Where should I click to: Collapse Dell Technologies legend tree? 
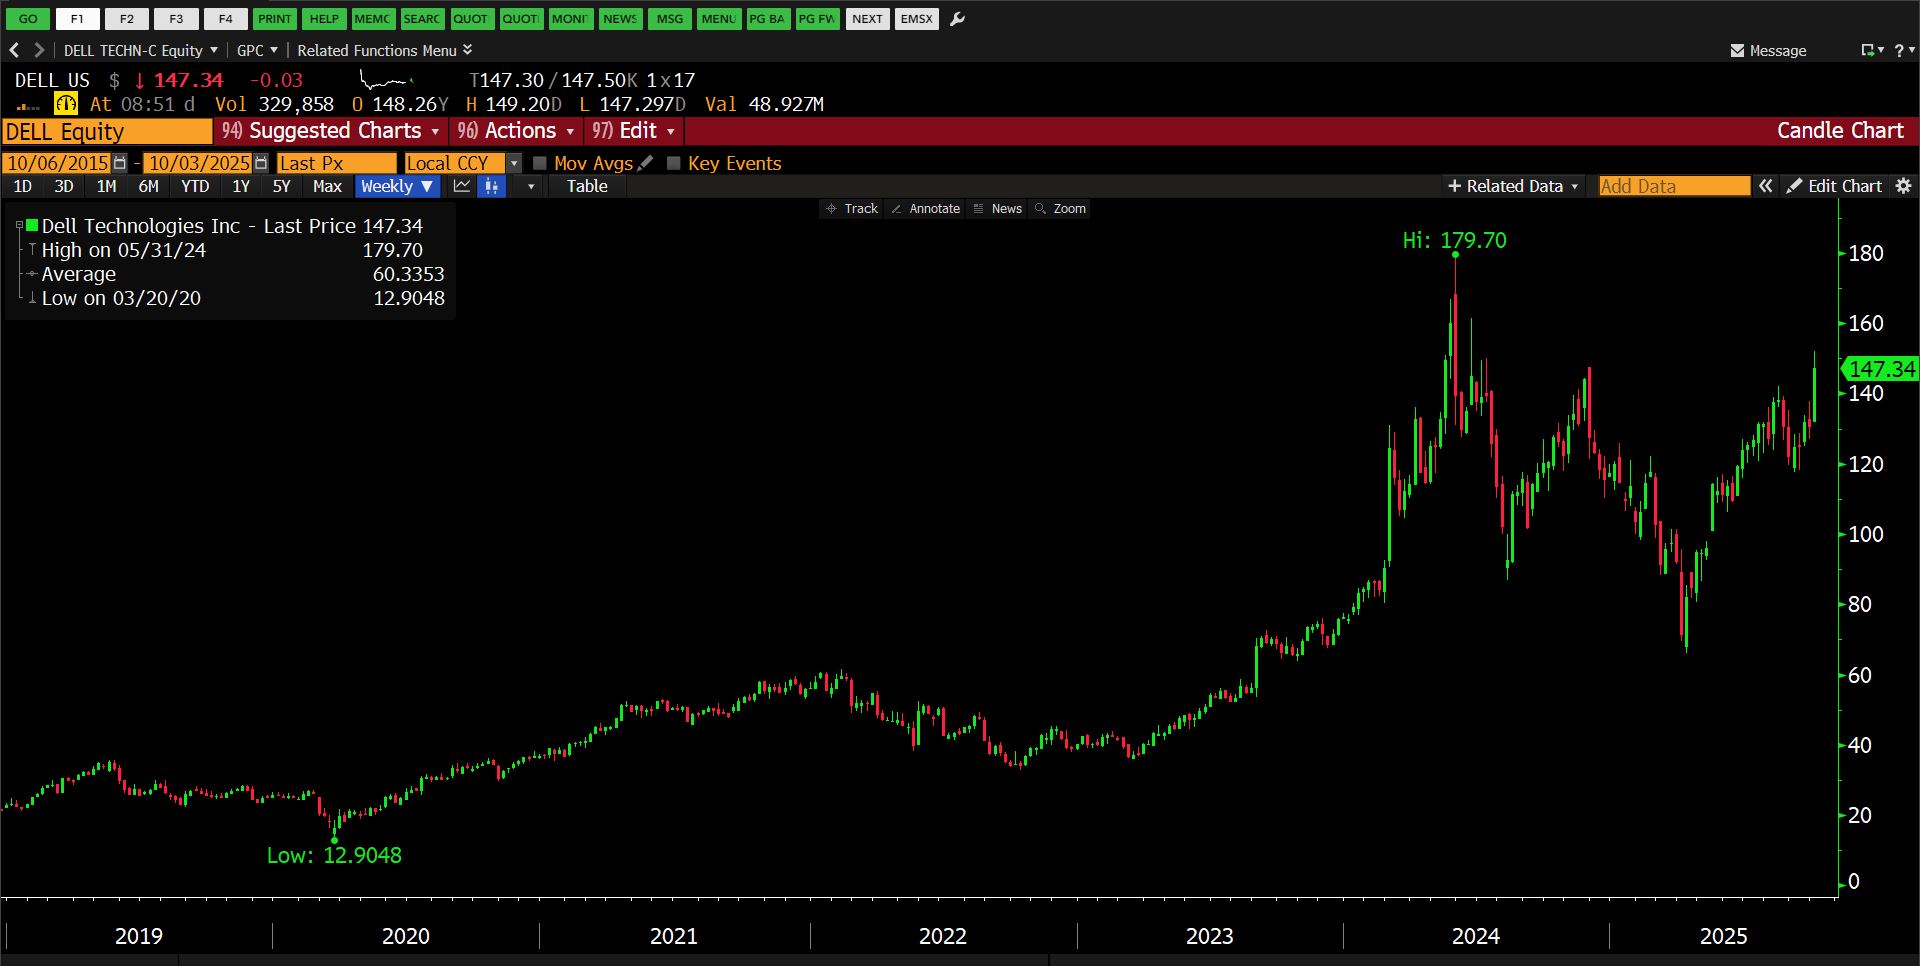click(x=19, y=226)
